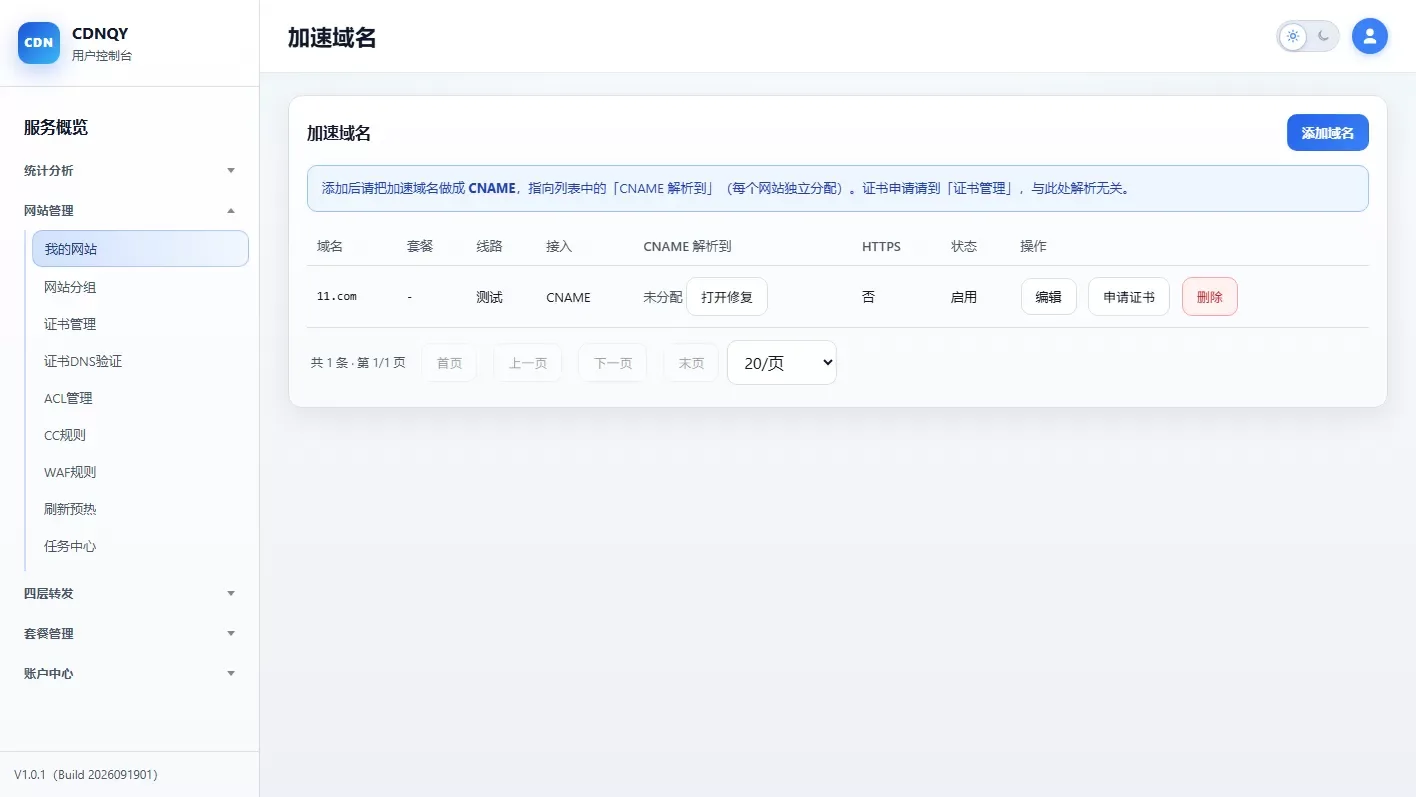
Task: Click the 添加域名 button
Action: coord(1327,133)
